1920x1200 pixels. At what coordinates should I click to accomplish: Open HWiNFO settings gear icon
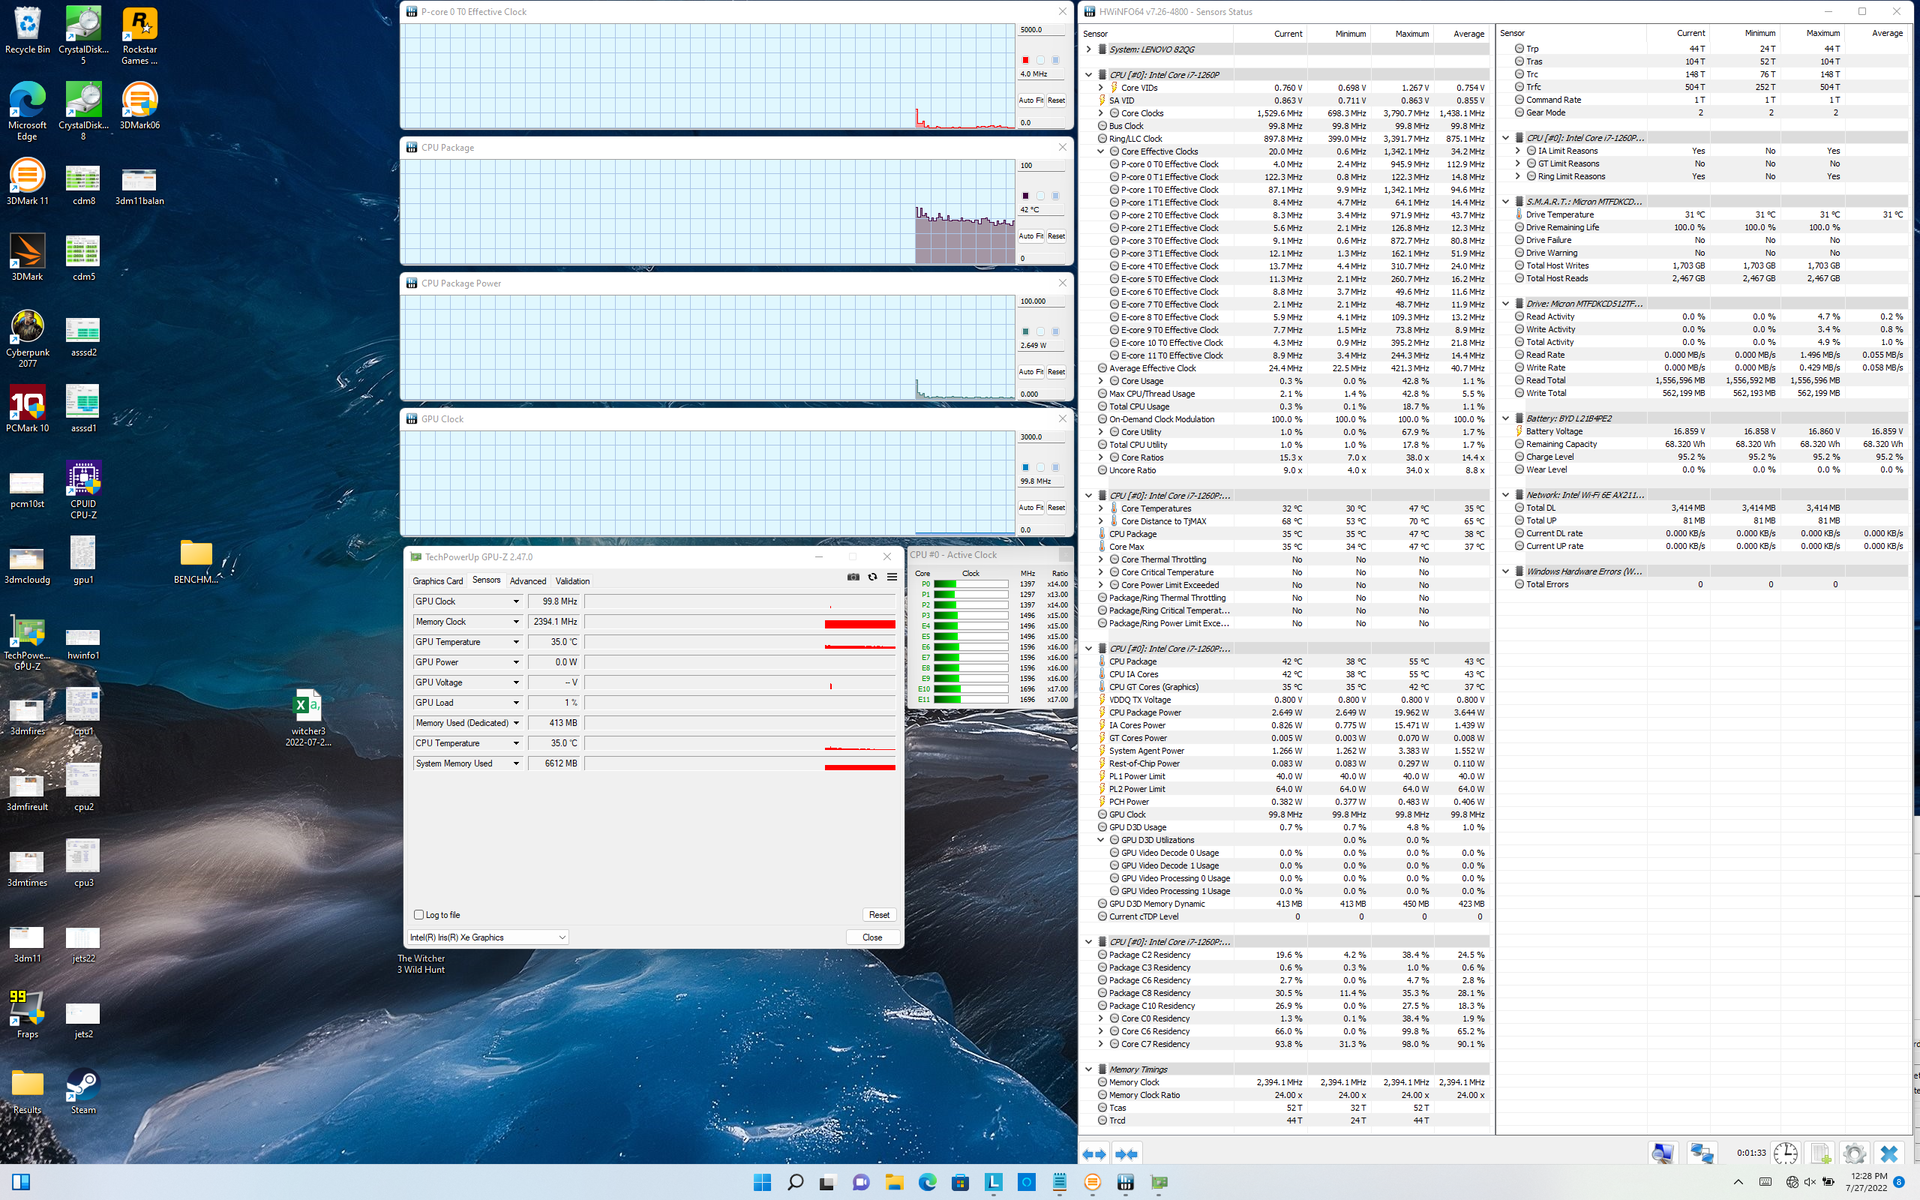tap(1854, 1153)
